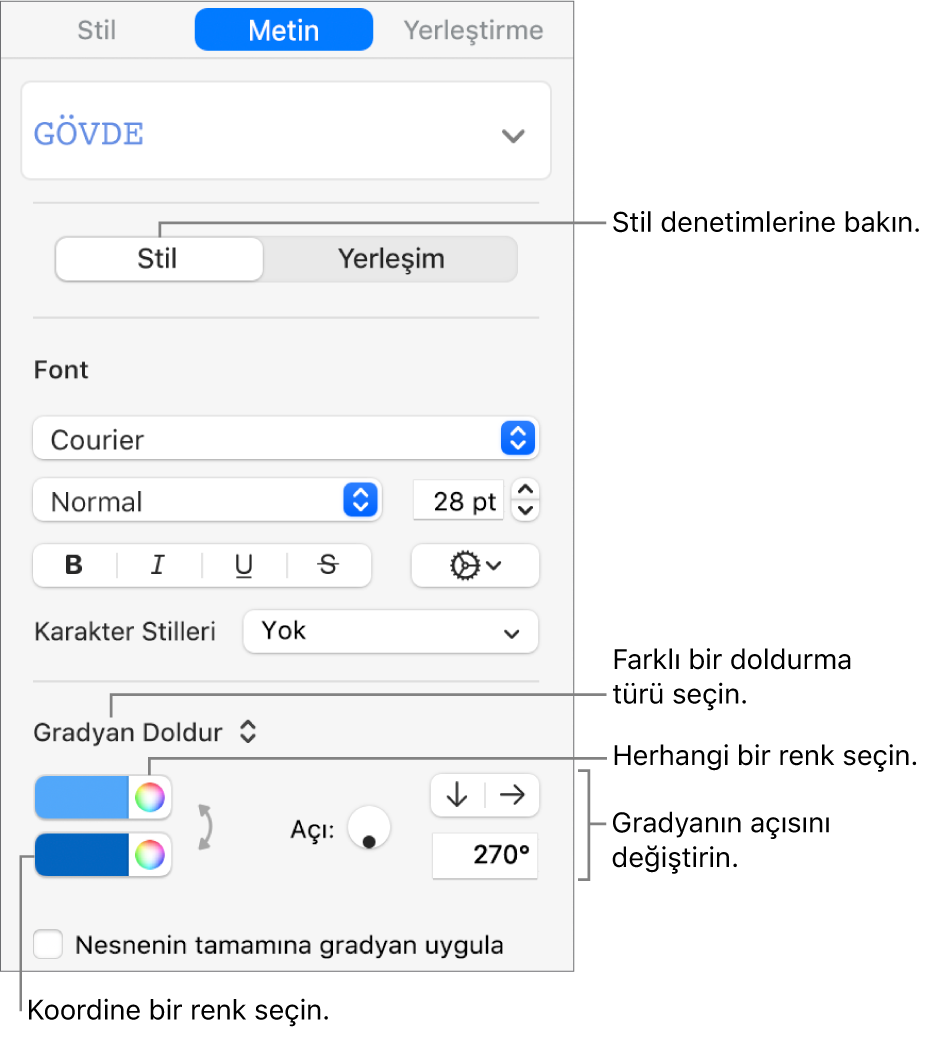Click the light blue gradient color well
This screenshot has width=936, height=1037.
81,798
